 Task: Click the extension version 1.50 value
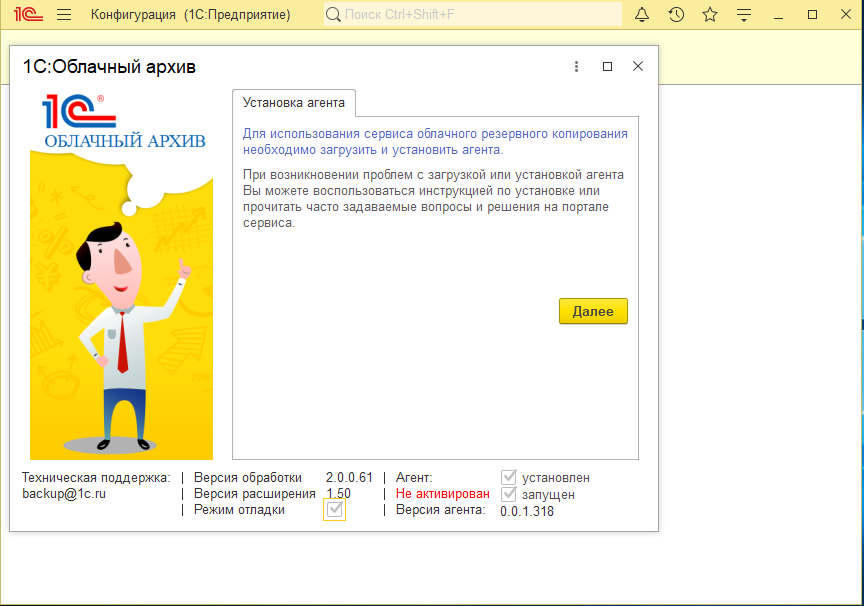[x=338, y=494]
